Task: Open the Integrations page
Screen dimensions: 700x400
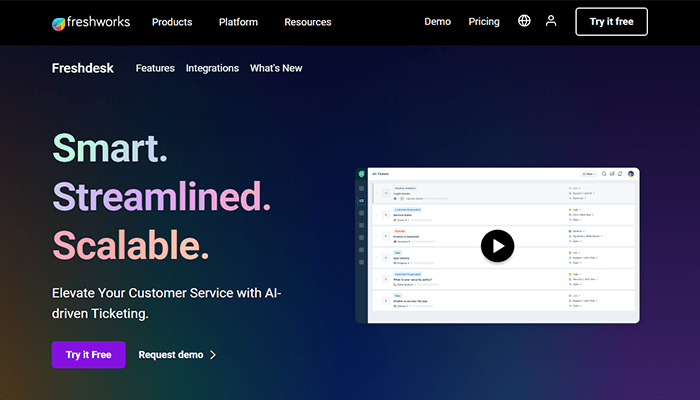Action: [x=212, y=68]
